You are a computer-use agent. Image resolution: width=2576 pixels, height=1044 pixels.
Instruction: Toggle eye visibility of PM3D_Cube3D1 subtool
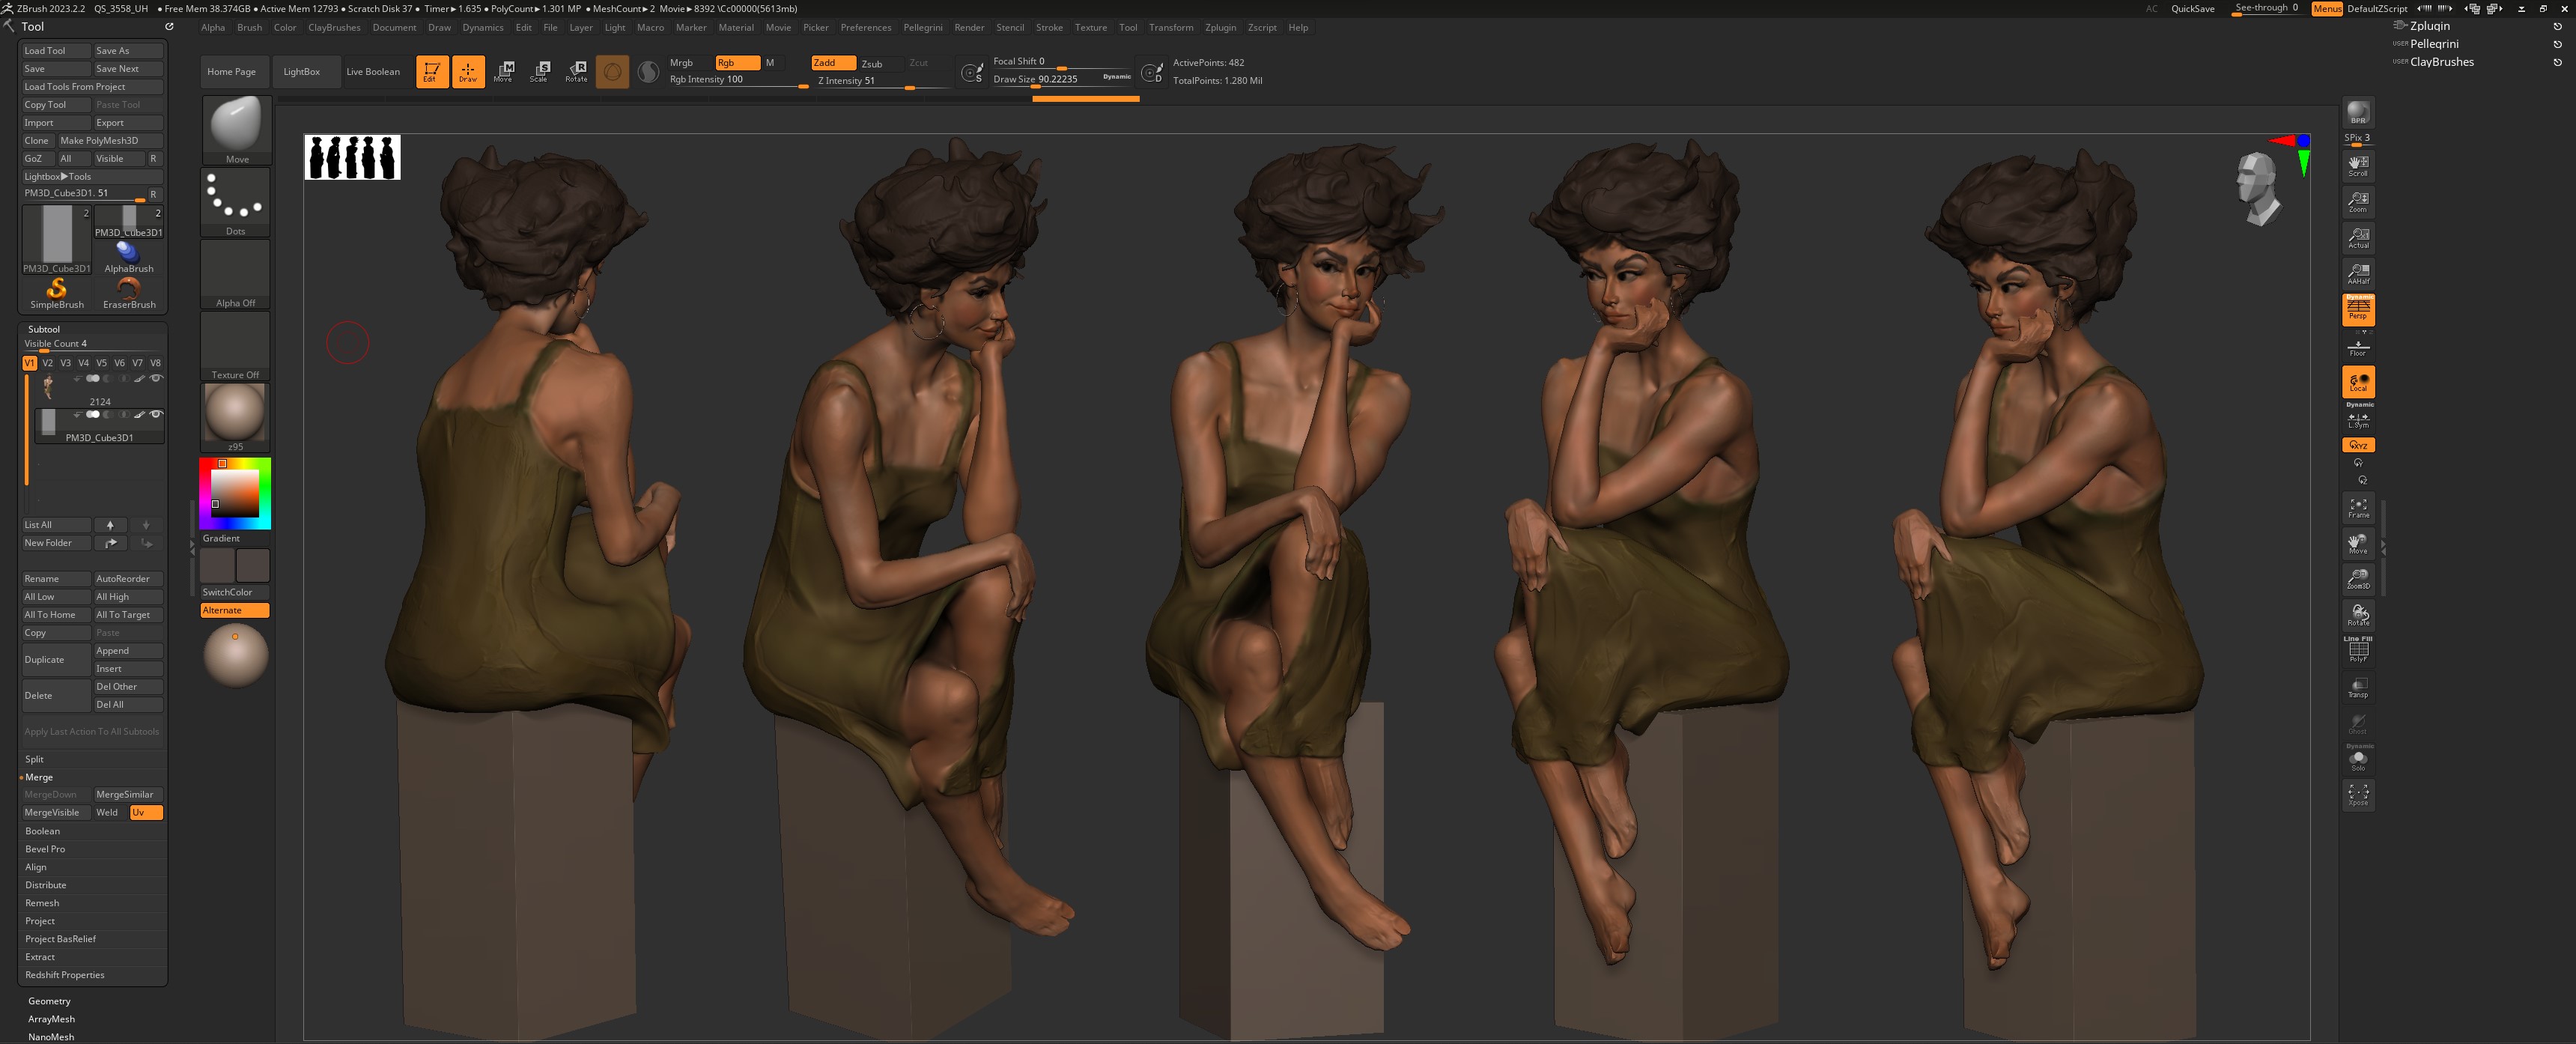click(156, 414)
